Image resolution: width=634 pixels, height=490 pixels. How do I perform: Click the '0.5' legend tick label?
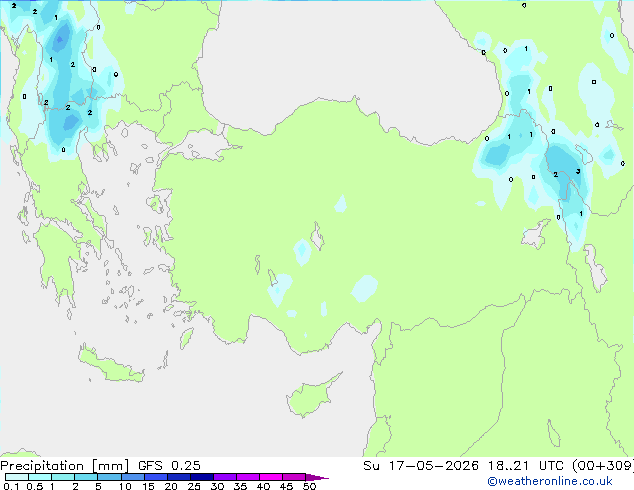pyautogui.click(x=35, y=486)
